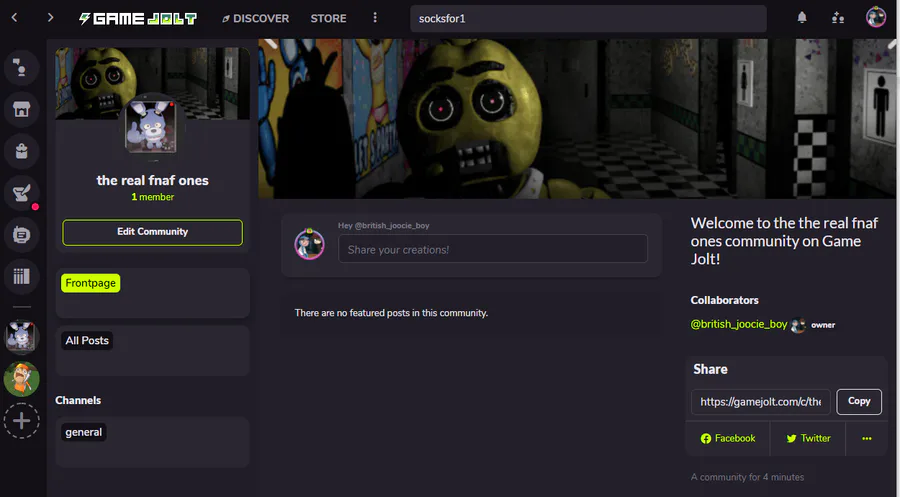900x497 pixels.
Task: Switch to the bunny community in sidebar
Action: (x=21, y=337)
